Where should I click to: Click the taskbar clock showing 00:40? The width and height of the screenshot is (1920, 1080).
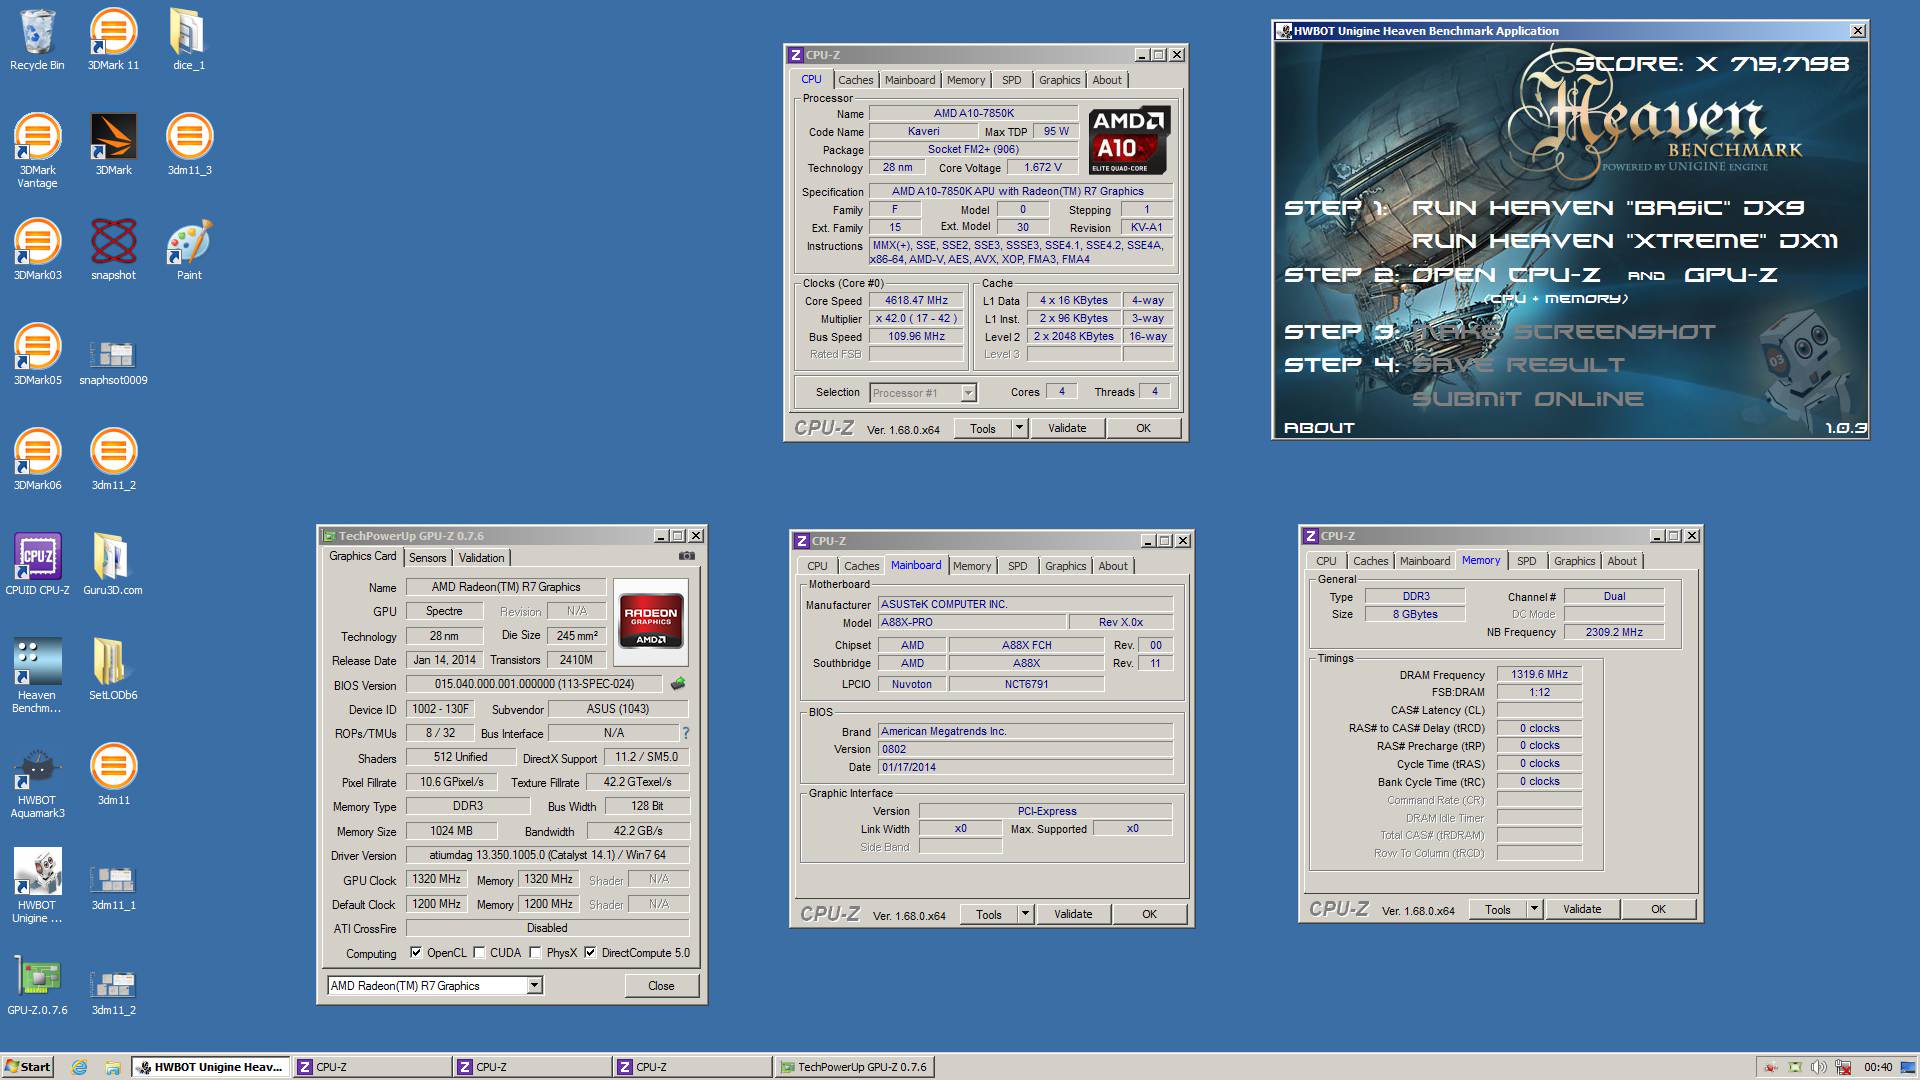point(1878,1067)
